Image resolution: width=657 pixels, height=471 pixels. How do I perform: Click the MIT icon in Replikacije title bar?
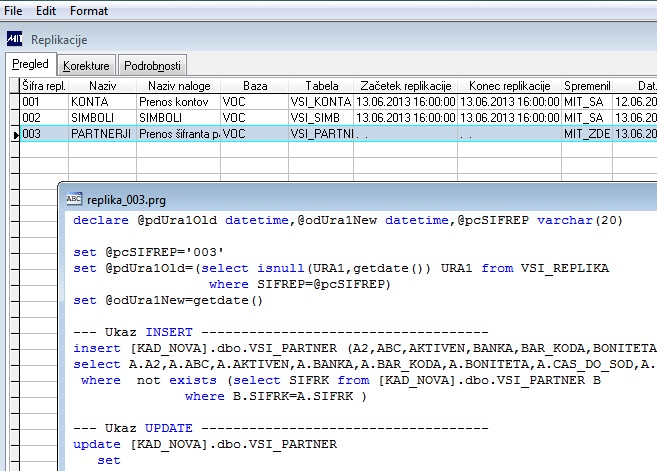[15, 40]
